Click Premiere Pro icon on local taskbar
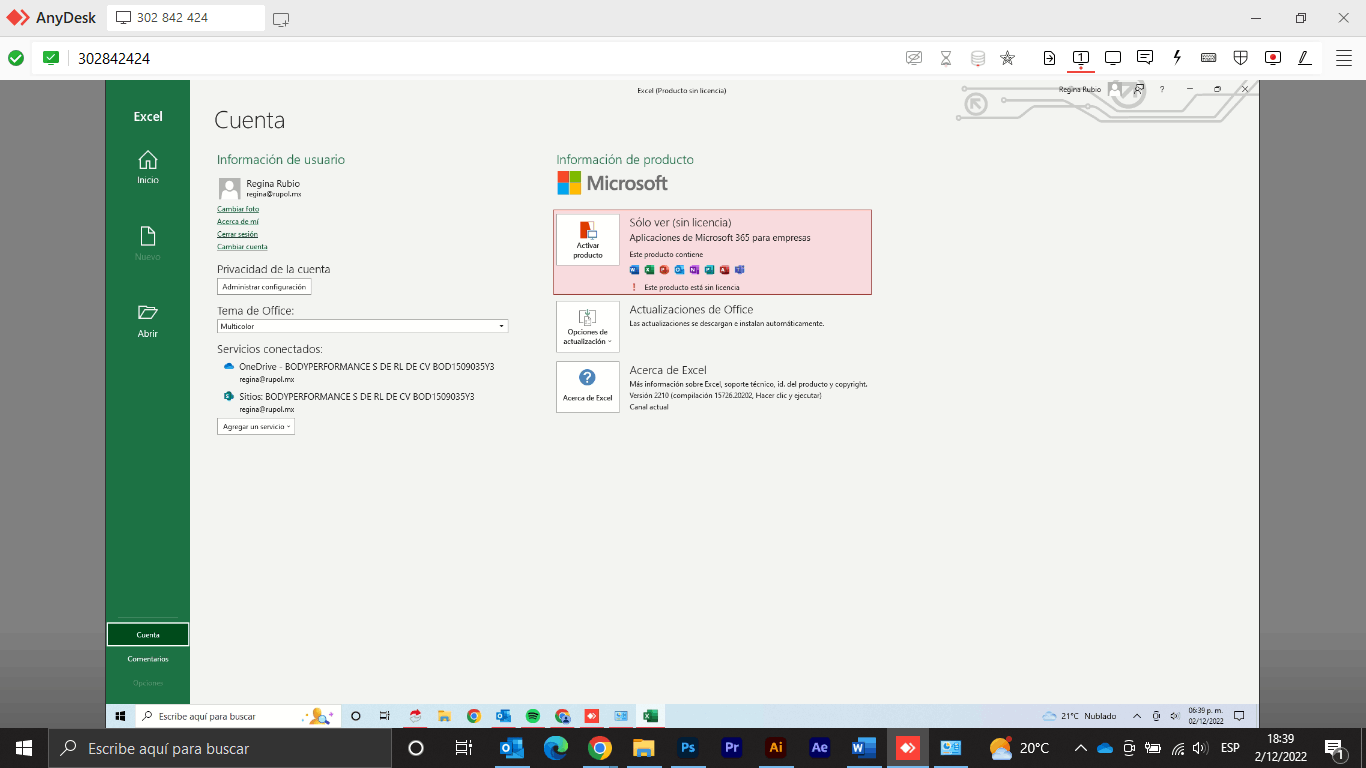 (x=731, y=748)
